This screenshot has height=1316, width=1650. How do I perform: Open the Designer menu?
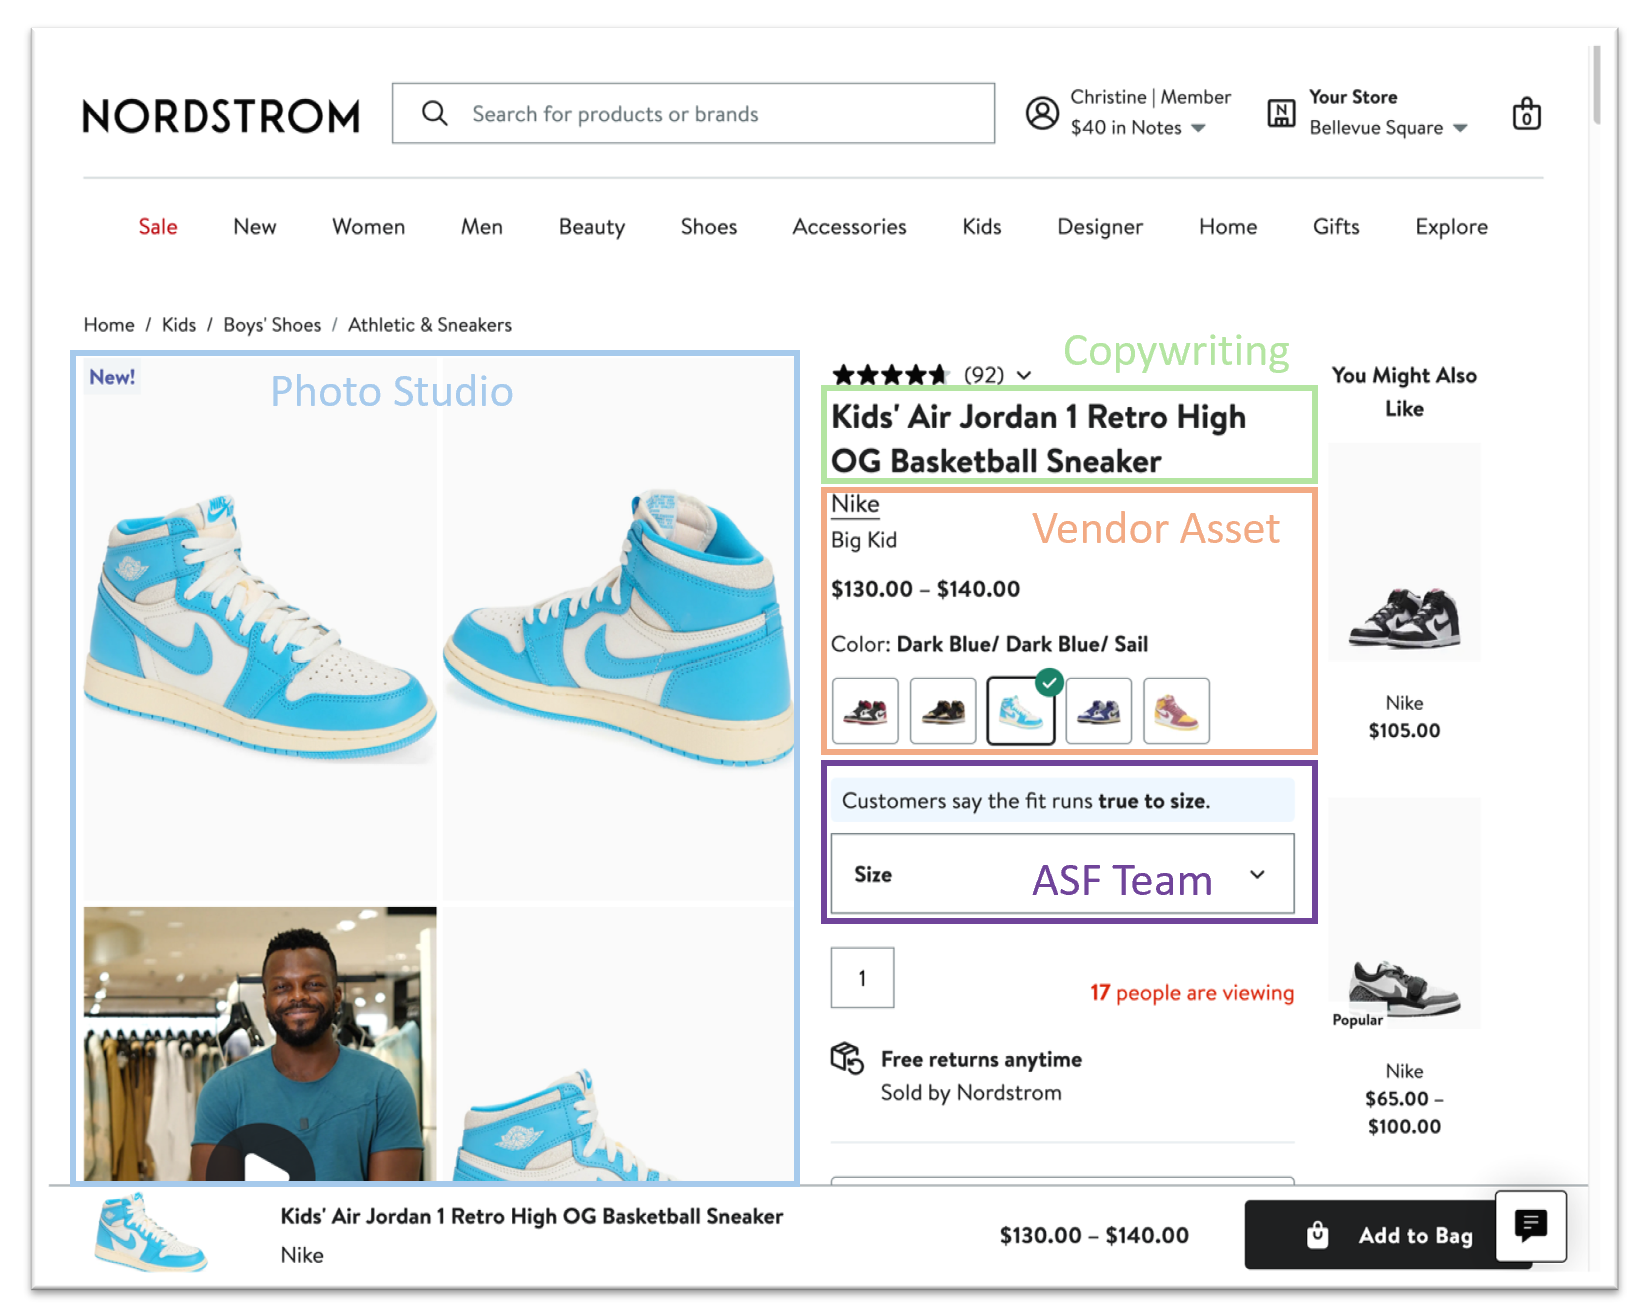pyautogui.click(x=1100, y=227)
